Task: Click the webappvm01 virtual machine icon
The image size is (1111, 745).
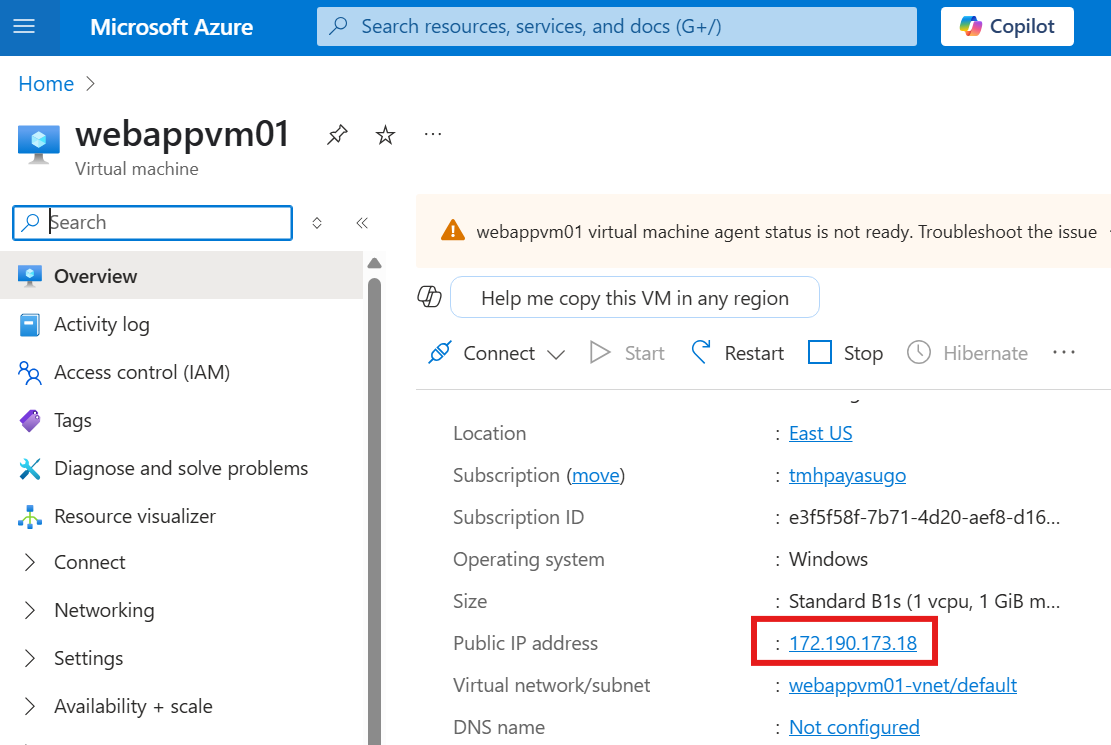Action: 38,144
